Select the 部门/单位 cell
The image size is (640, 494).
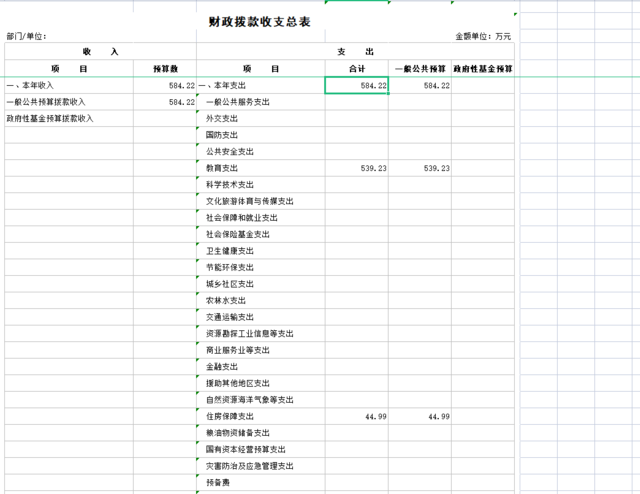coord(27,36)
